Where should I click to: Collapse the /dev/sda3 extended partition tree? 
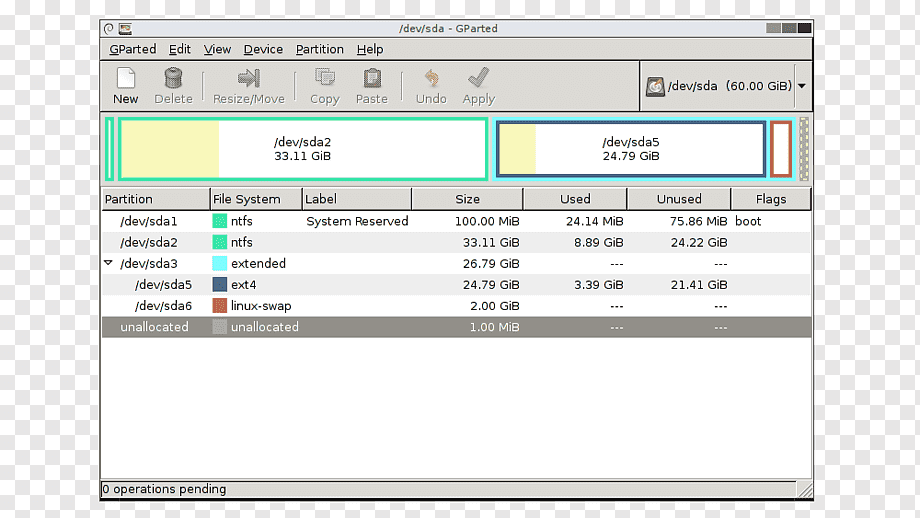[x=109, y=263]
